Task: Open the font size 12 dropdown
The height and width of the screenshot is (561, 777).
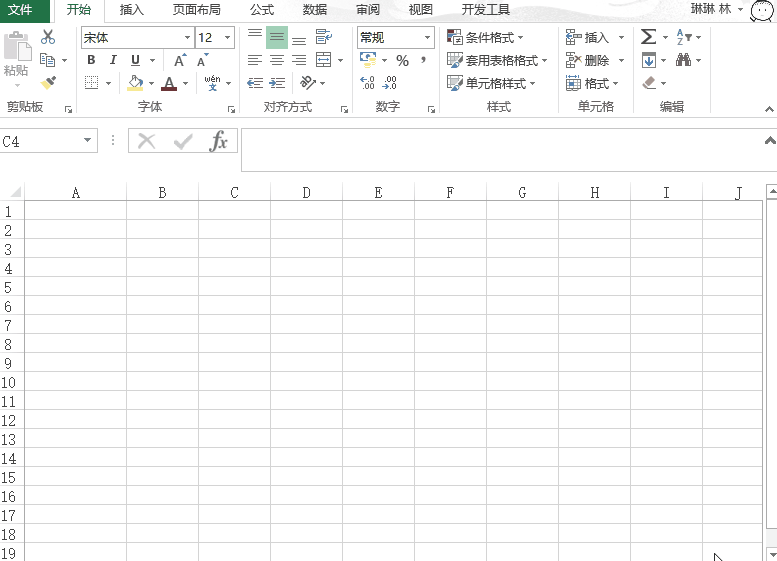Action: (227, 38)
